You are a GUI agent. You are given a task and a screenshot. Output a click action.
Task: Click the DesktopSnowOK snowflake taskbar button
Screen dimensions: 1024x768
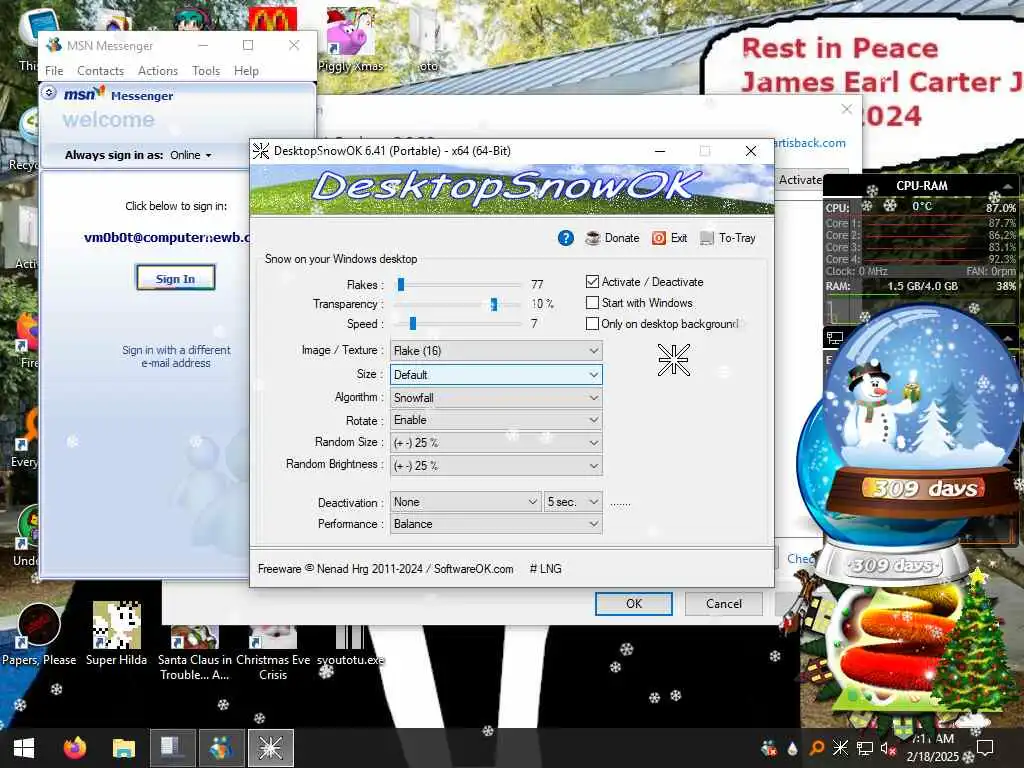click(x=270, y=748)
